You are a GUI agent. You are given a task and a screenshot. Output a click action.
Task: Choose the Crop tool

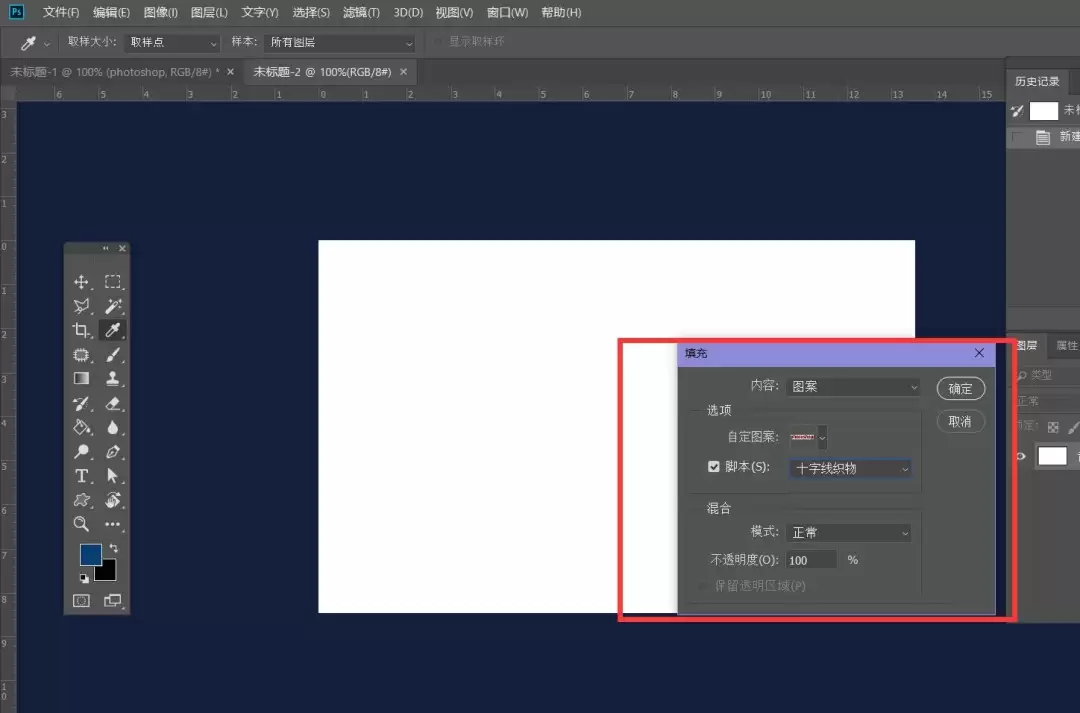81,330
